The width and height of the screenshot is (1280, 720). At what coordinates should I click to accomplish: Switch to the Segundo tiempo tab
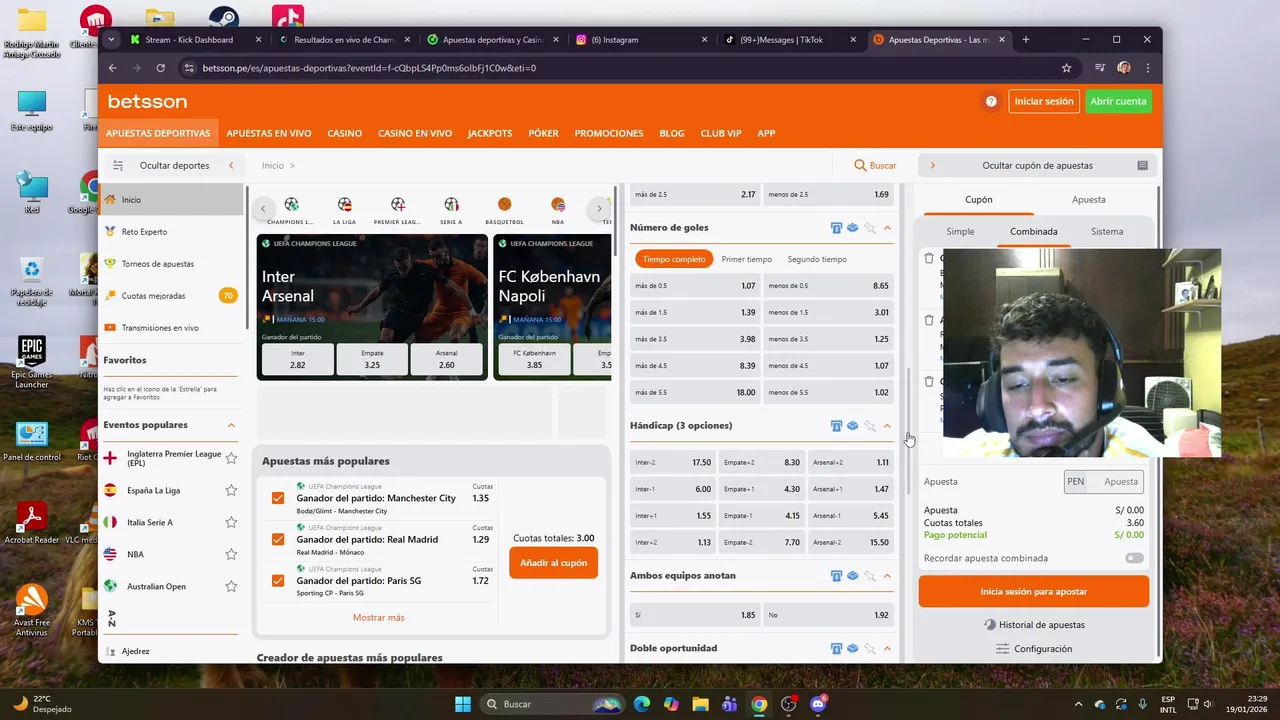pyautogui.click(x=817, y=259)
